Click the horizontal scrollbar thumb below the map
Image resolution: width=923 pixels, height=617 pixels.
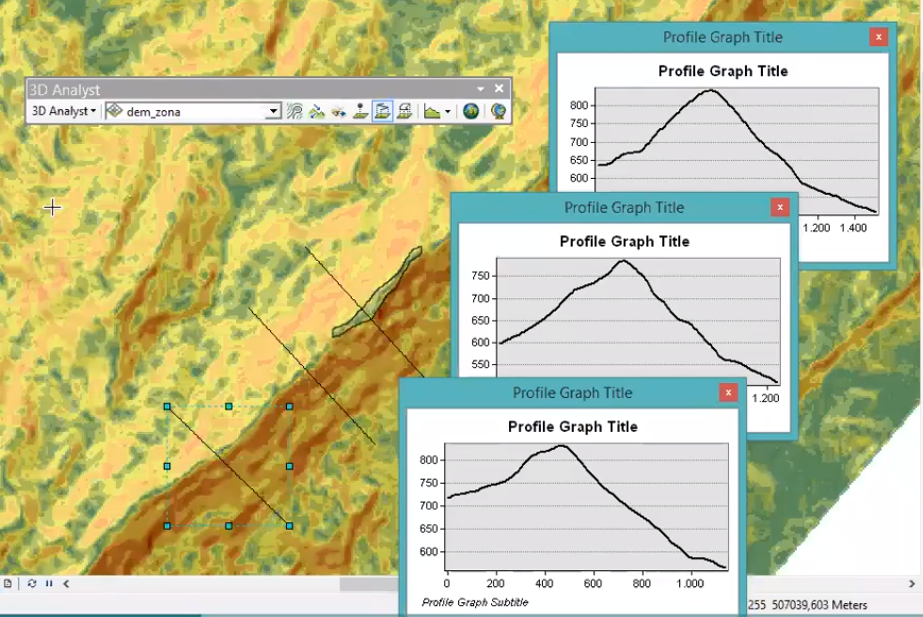click(x=370, y=583)
